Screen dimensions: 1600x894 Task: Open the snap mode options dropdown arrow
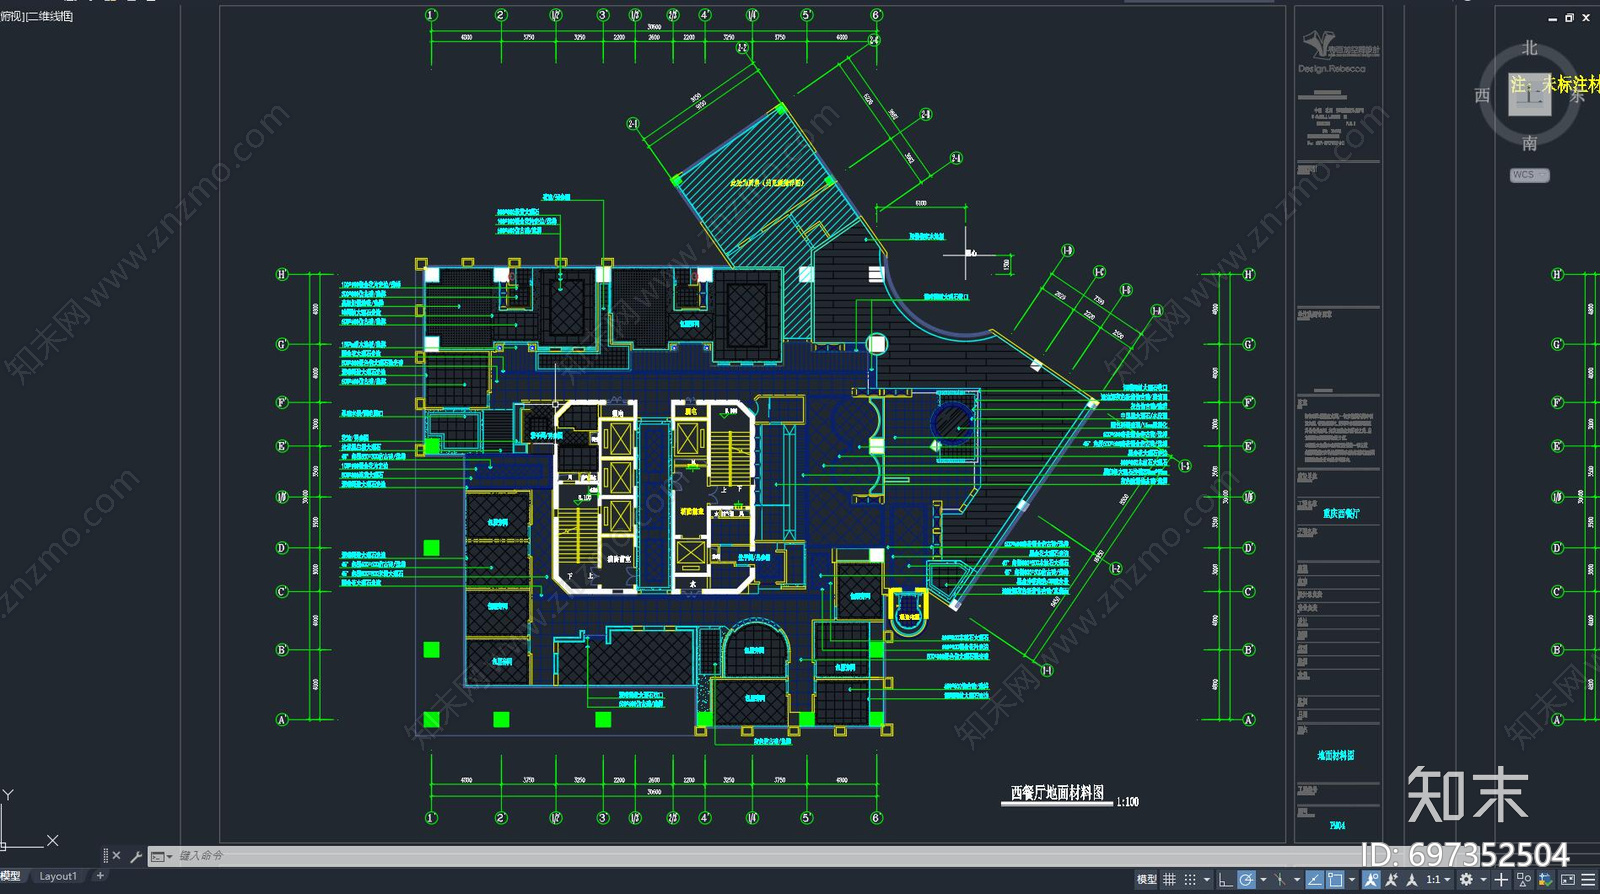1207,880
